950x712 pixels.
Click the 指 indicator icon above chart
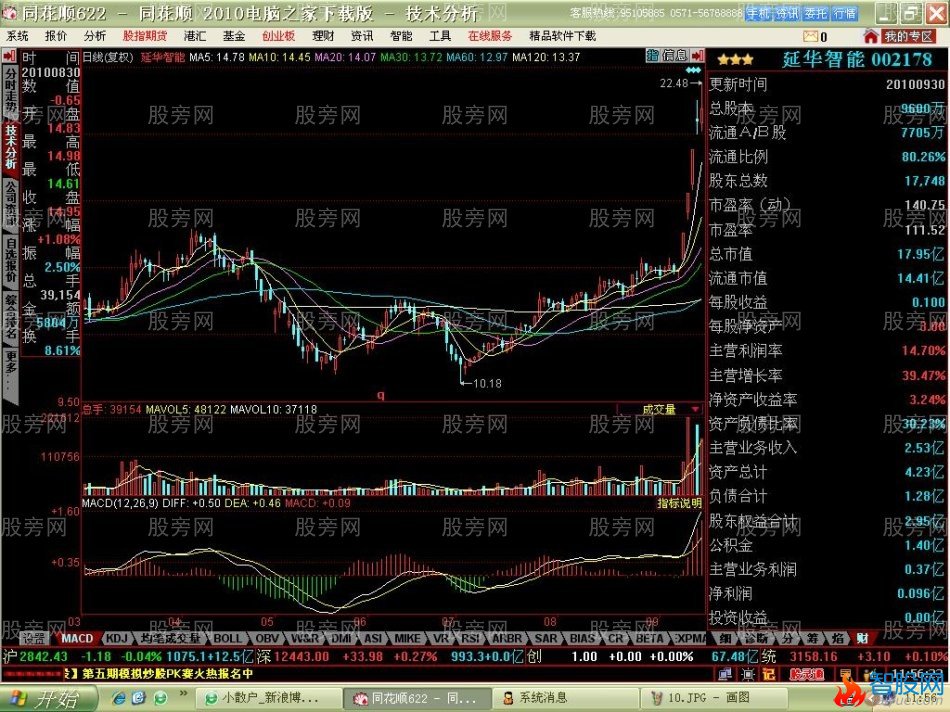click(652, 56)
